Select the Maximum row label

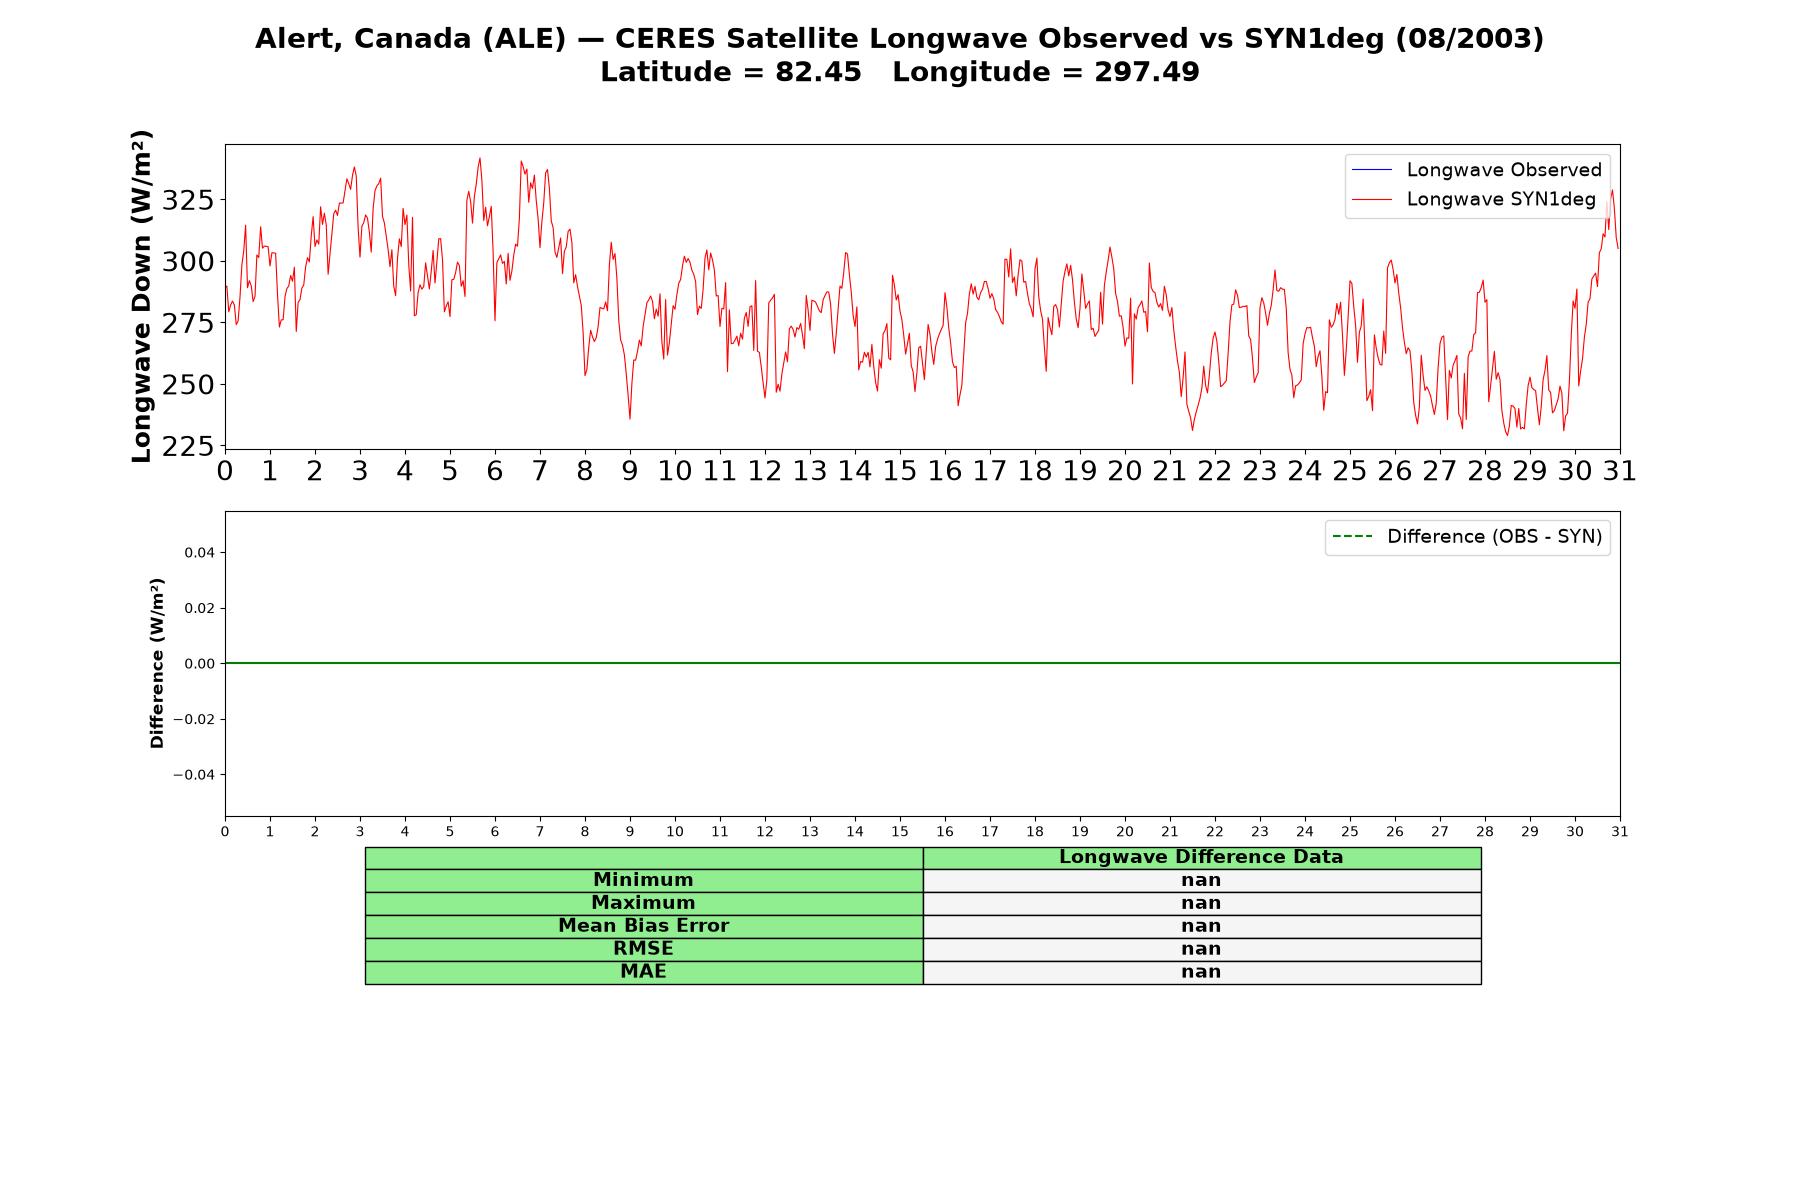643,903
